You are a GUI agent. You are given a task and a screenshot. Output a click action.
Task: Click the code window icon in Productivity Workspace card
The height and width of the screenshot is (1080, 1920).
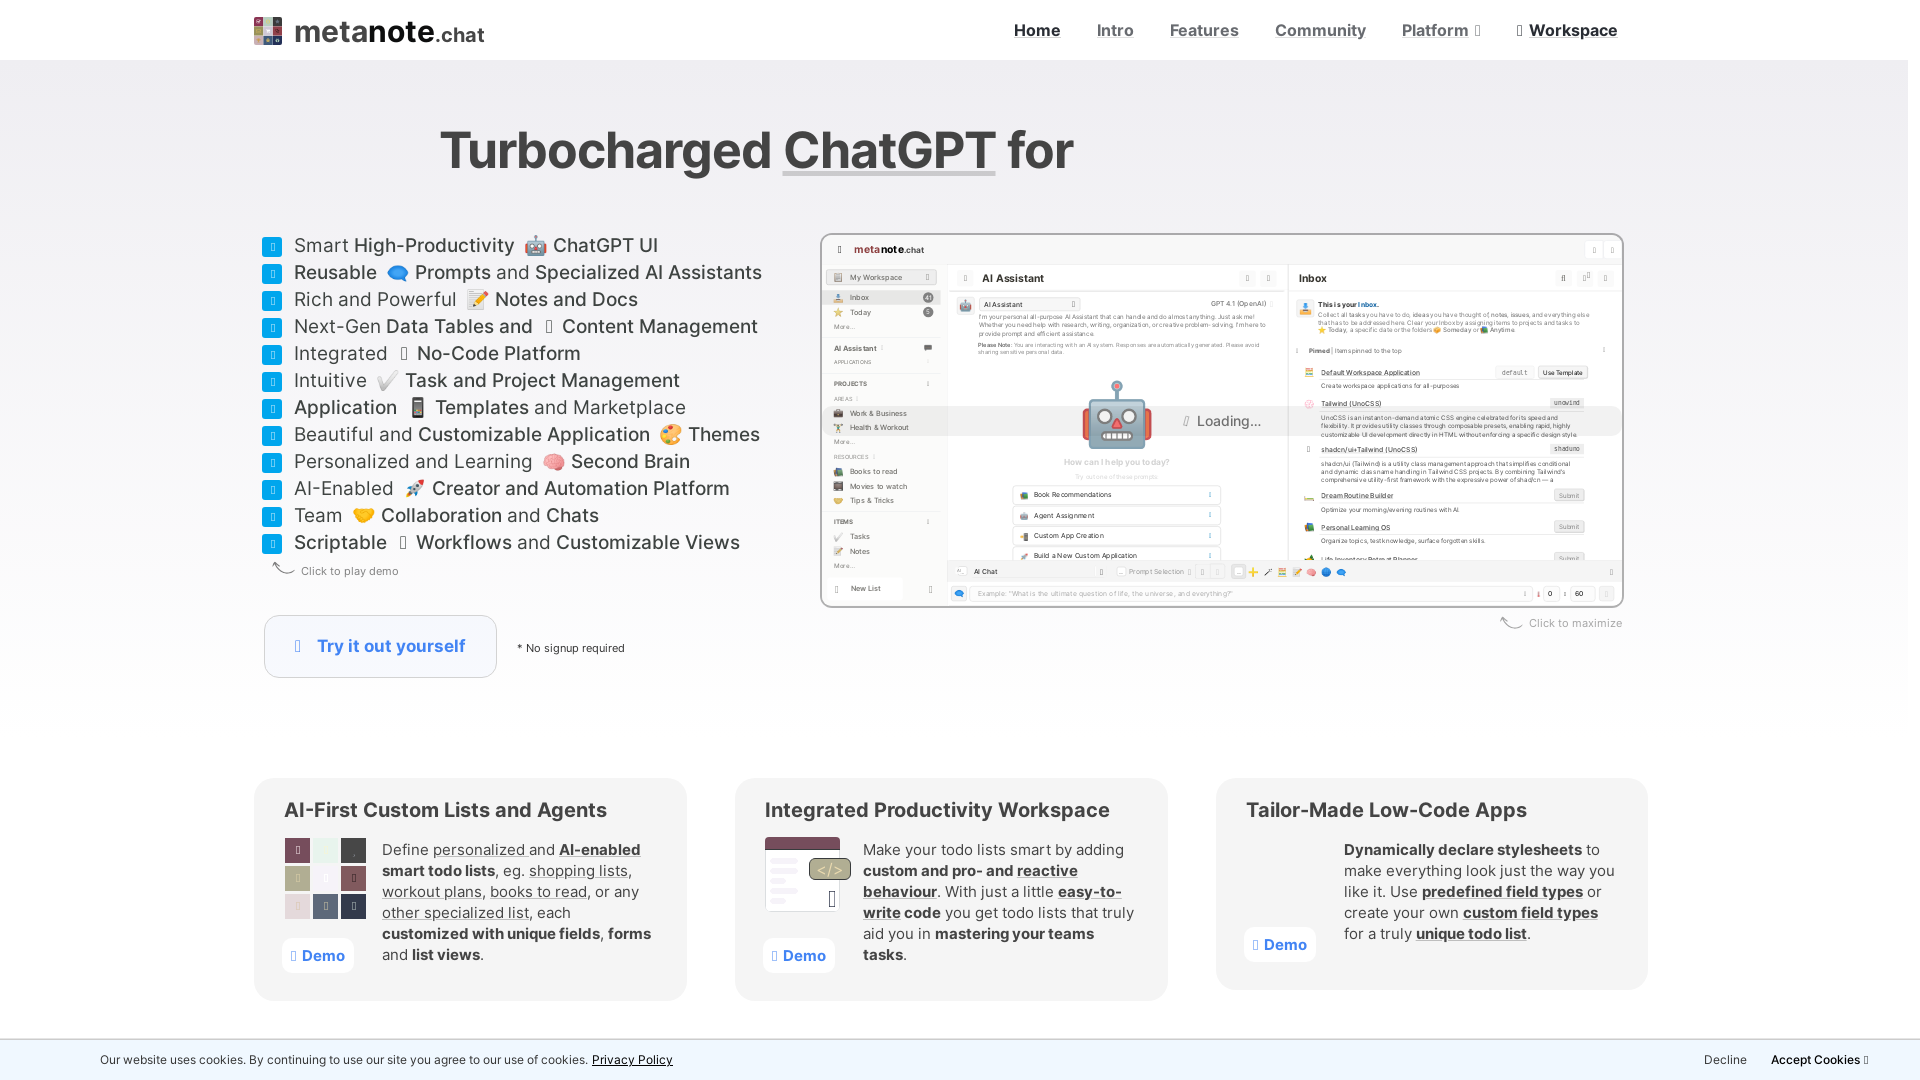pos(808,874)
